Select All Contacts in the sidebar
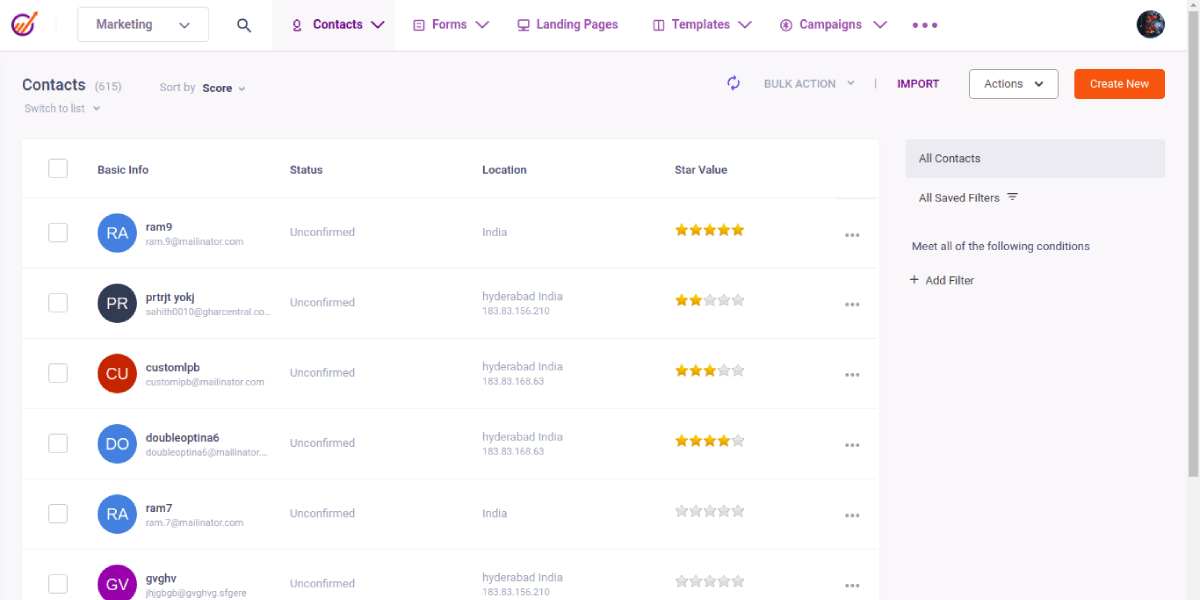The width and height of the screenshot is (1200, 600). coord(948,158)
